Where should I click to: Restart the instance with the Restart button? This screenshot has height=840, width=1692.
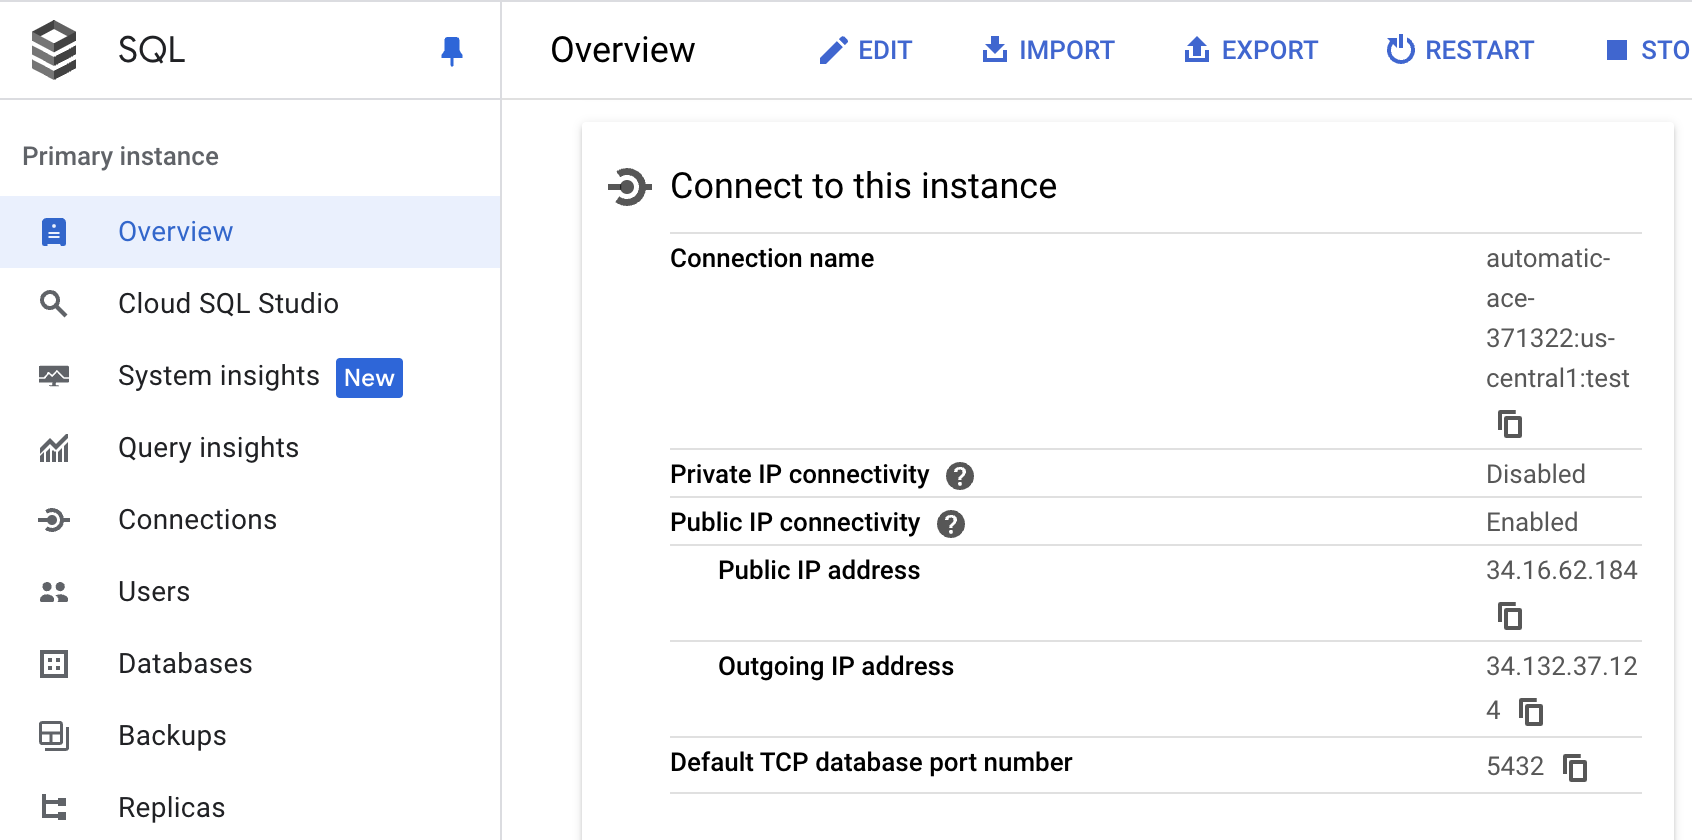point(1459,50)
